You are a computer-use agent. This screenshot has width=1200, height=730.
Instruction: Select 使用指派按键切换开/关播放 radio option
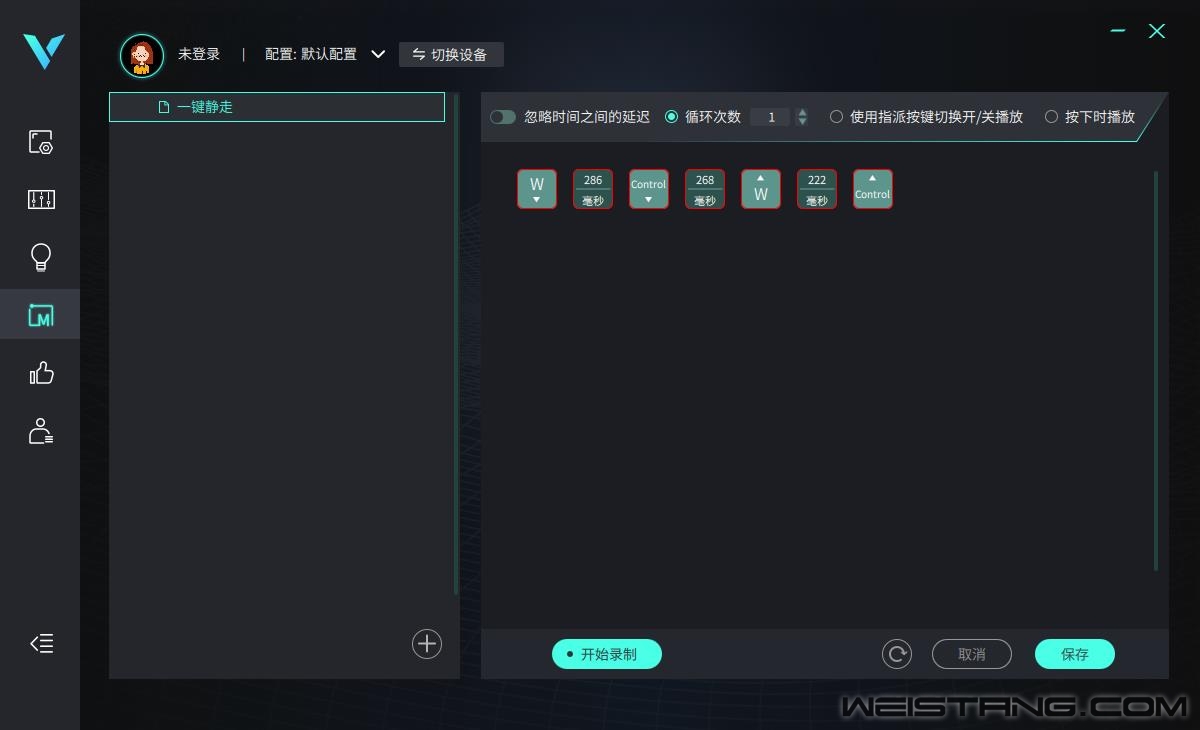tap(836, 117)
